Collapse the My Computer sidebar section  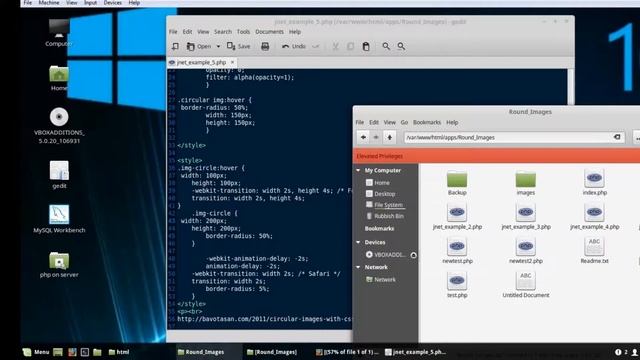(x=358, y=170)
